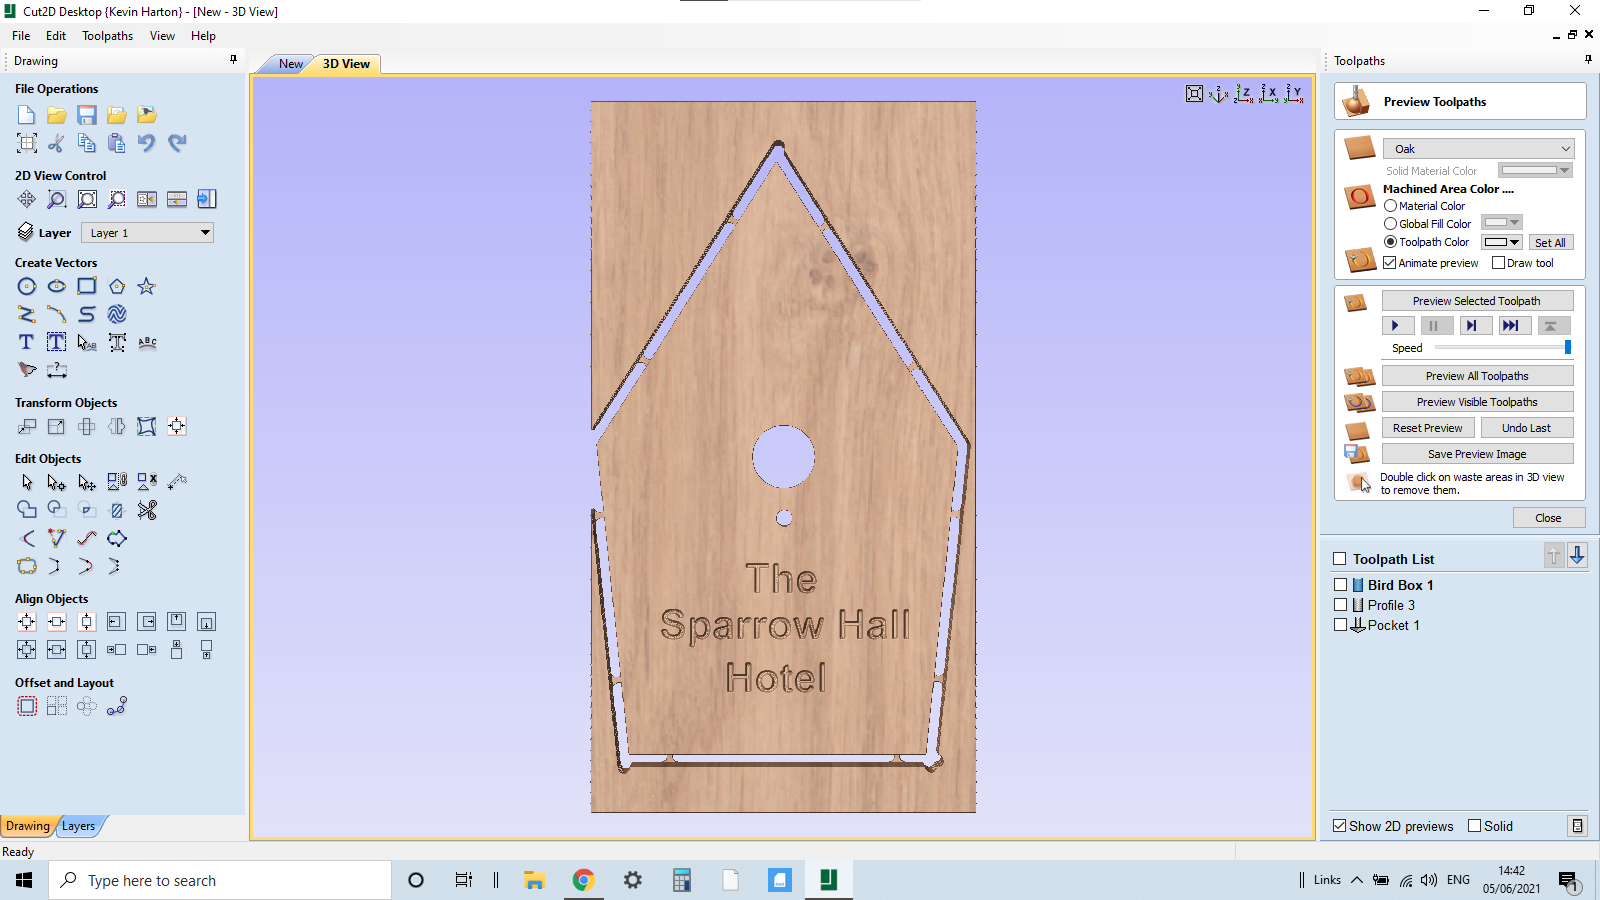Open the Layer 1 dropdown
The image size is (1600, 900).
click(147, 232)
